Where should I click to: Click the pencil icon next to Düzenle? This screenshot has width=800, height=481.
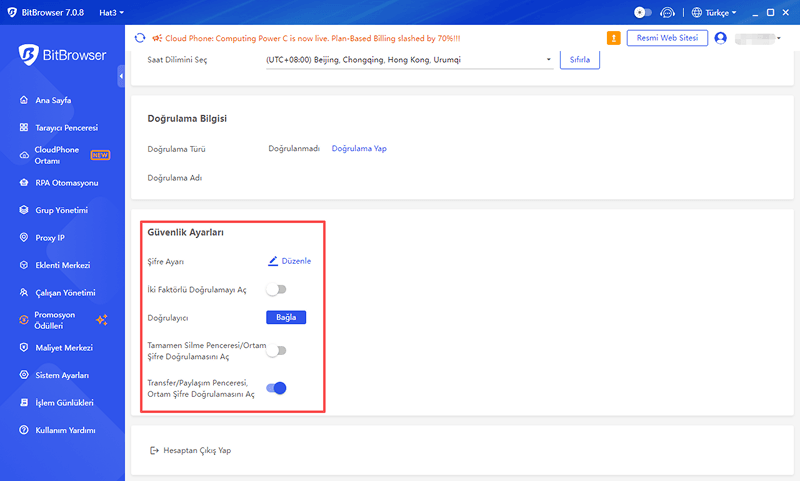[x=273, y=261]
